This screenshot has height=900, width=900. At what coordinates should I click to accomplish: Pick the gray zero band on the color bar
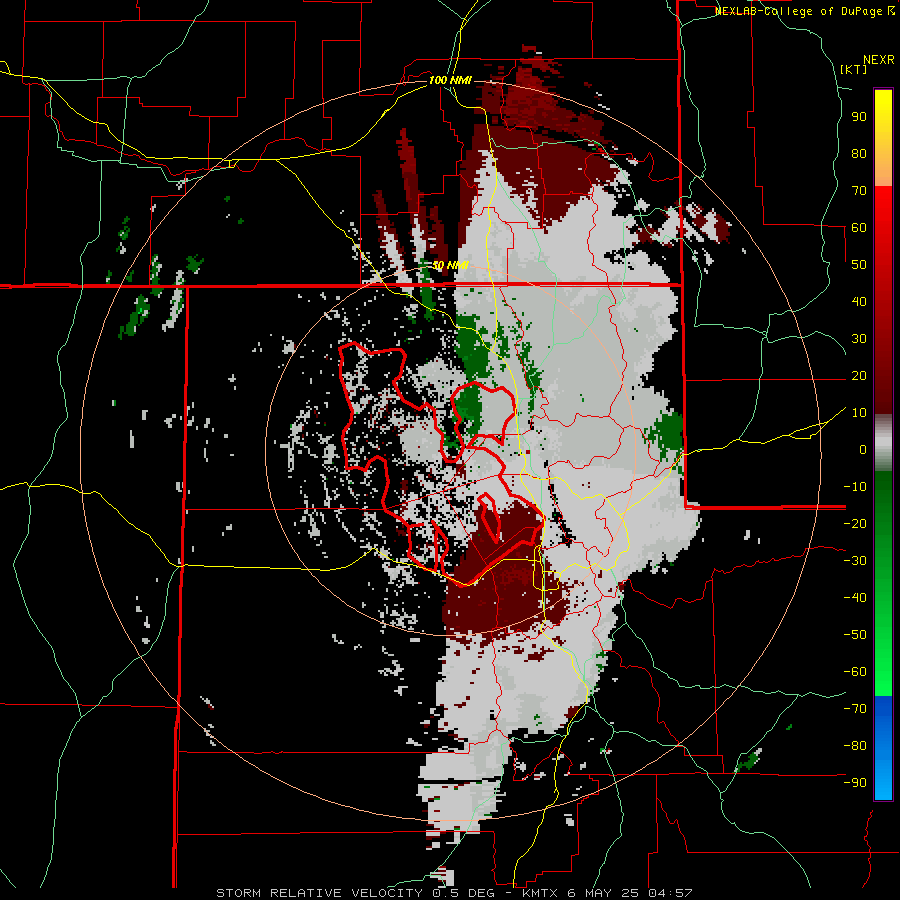883,442
